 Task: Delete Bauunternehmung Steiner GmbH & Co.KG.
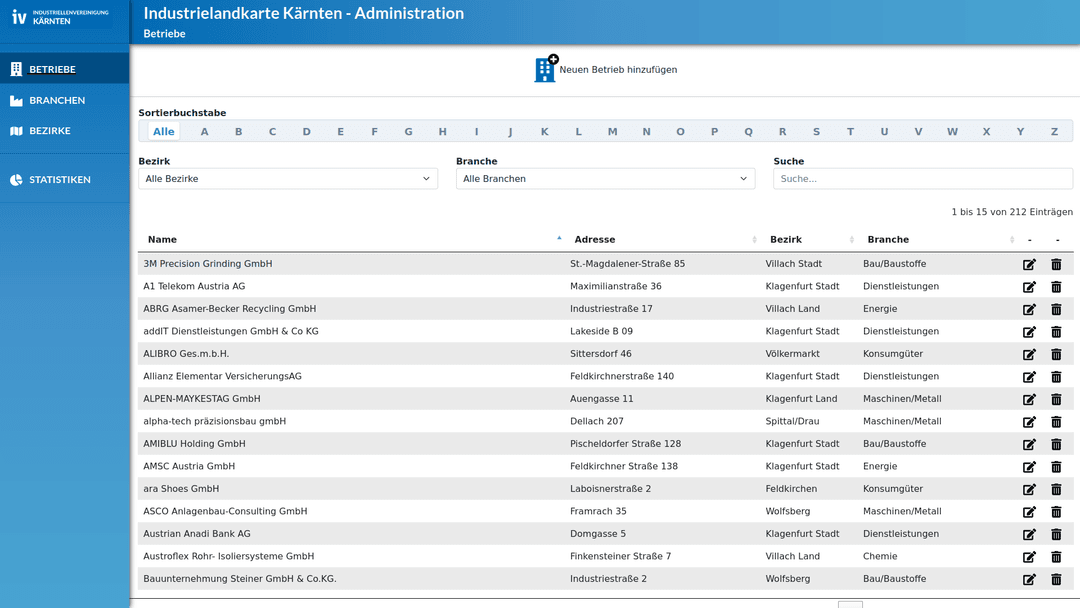[x=1056, y=579]
